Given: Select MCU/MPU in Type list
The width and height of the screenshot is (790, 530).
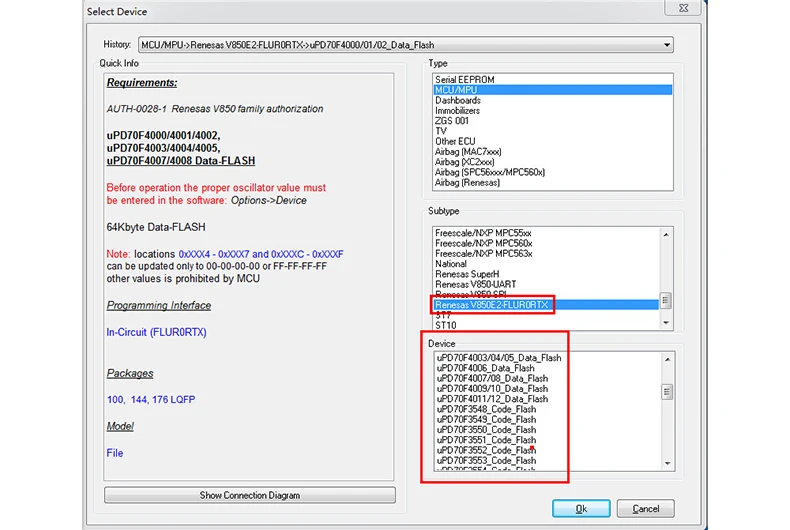Looking at the screenshot, I should click(x=552, y=90).
